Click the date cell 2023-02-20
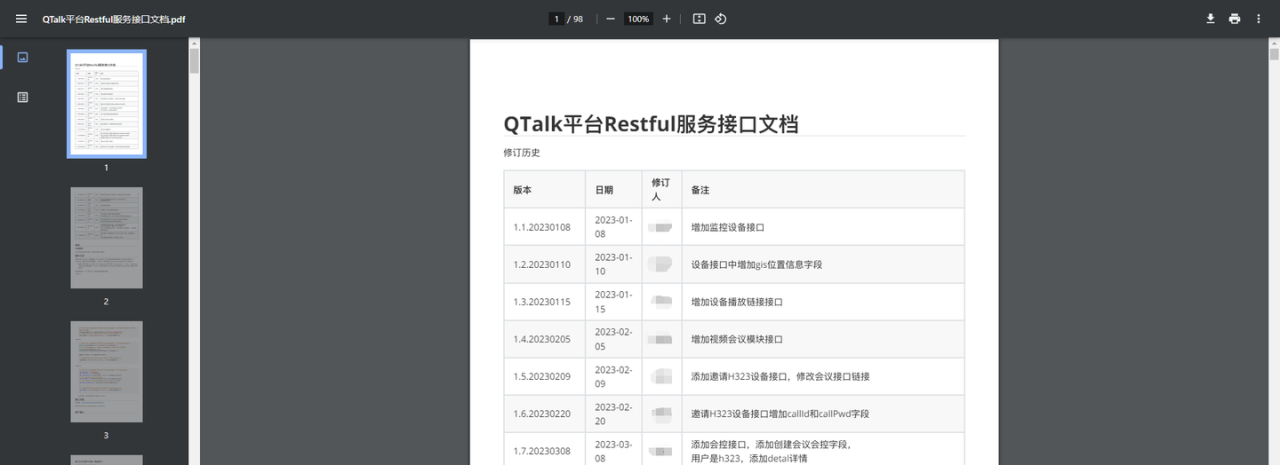This screenshot has height=465, width=1280. tap(613, 413)
